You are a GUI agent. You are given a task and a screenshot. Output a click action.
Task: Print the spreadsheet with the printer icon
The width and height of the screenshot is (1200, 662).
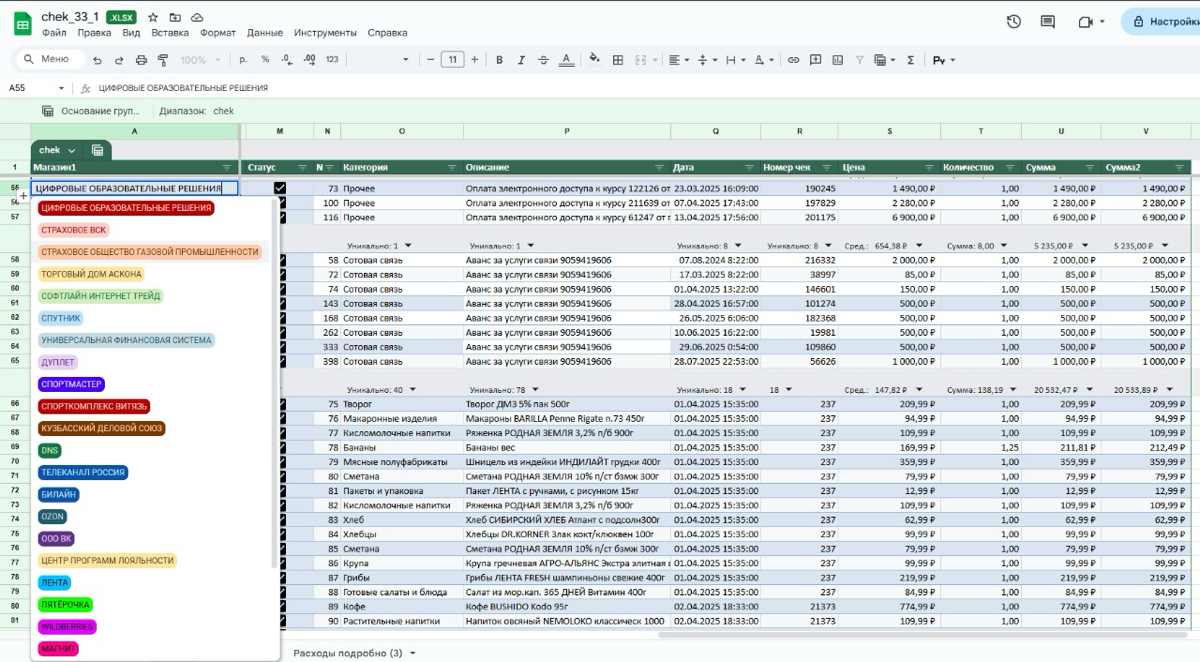coord(141,60)
